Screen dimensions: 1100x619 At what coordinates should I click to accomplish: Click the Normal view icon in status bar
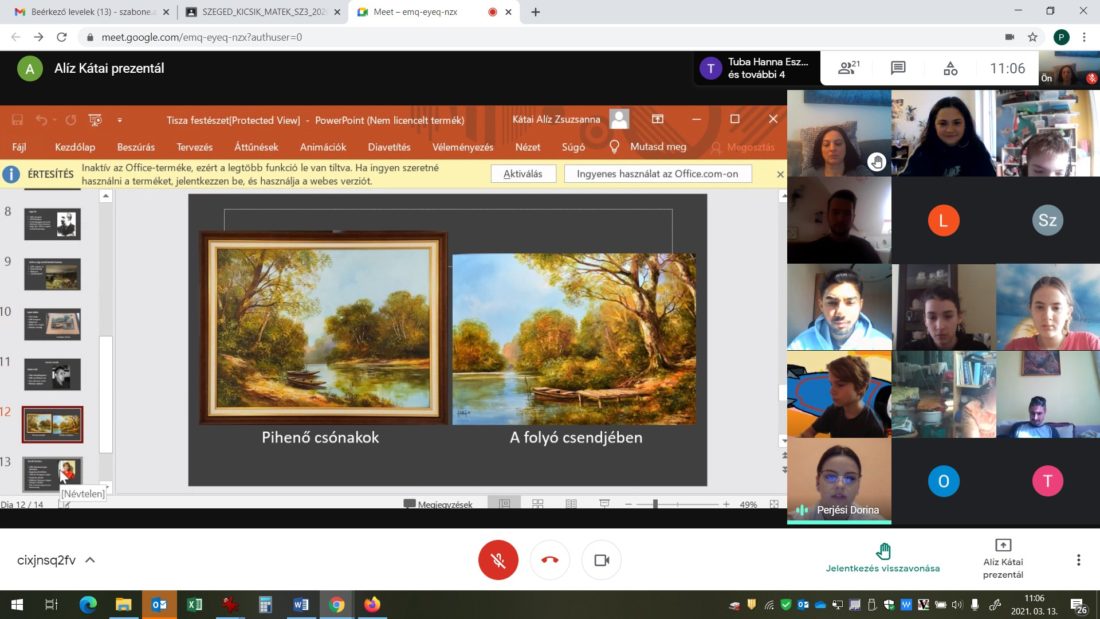(x=504, y=503)
